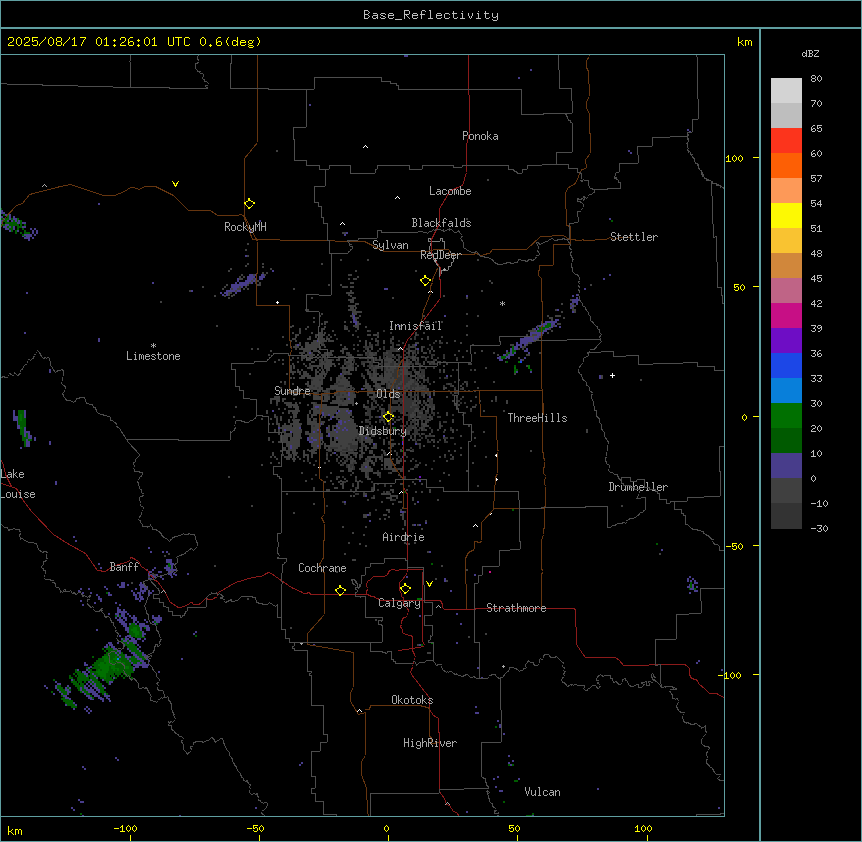Click the yellow diamond marker at Olds

[x=388, y=417]
